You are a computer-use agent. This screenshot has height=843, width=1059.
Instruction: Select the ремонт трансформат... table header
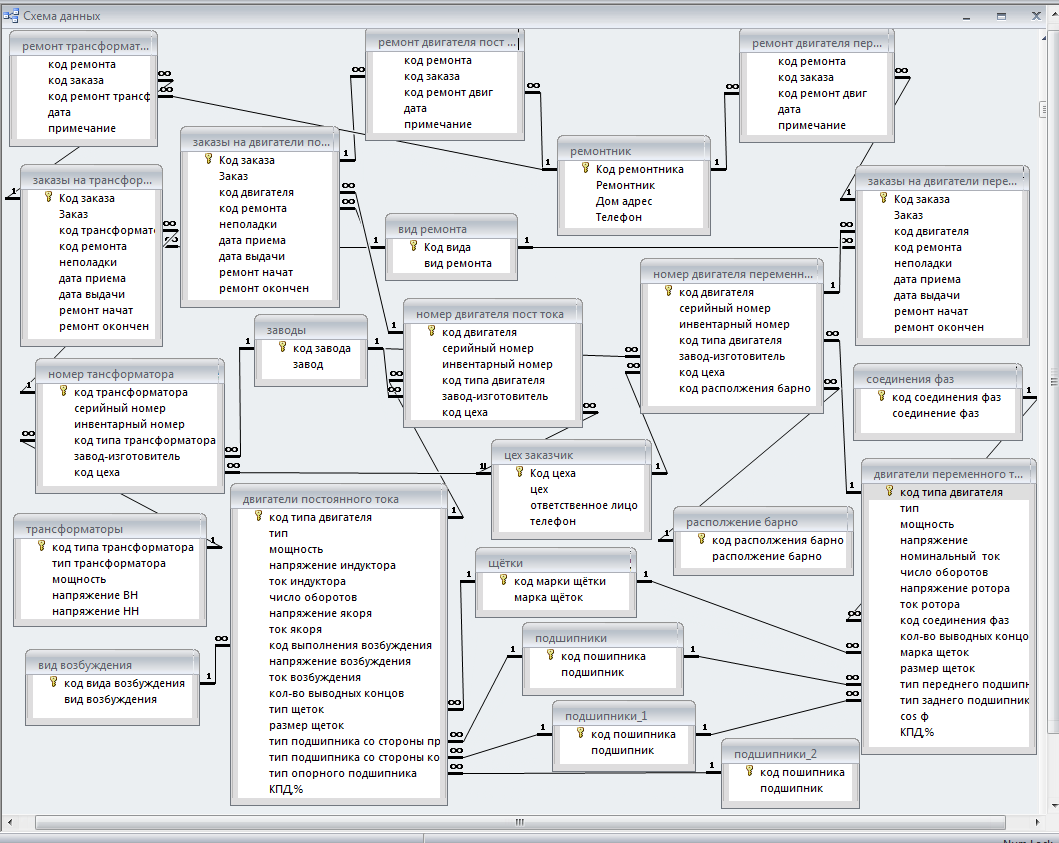(84, 46)
